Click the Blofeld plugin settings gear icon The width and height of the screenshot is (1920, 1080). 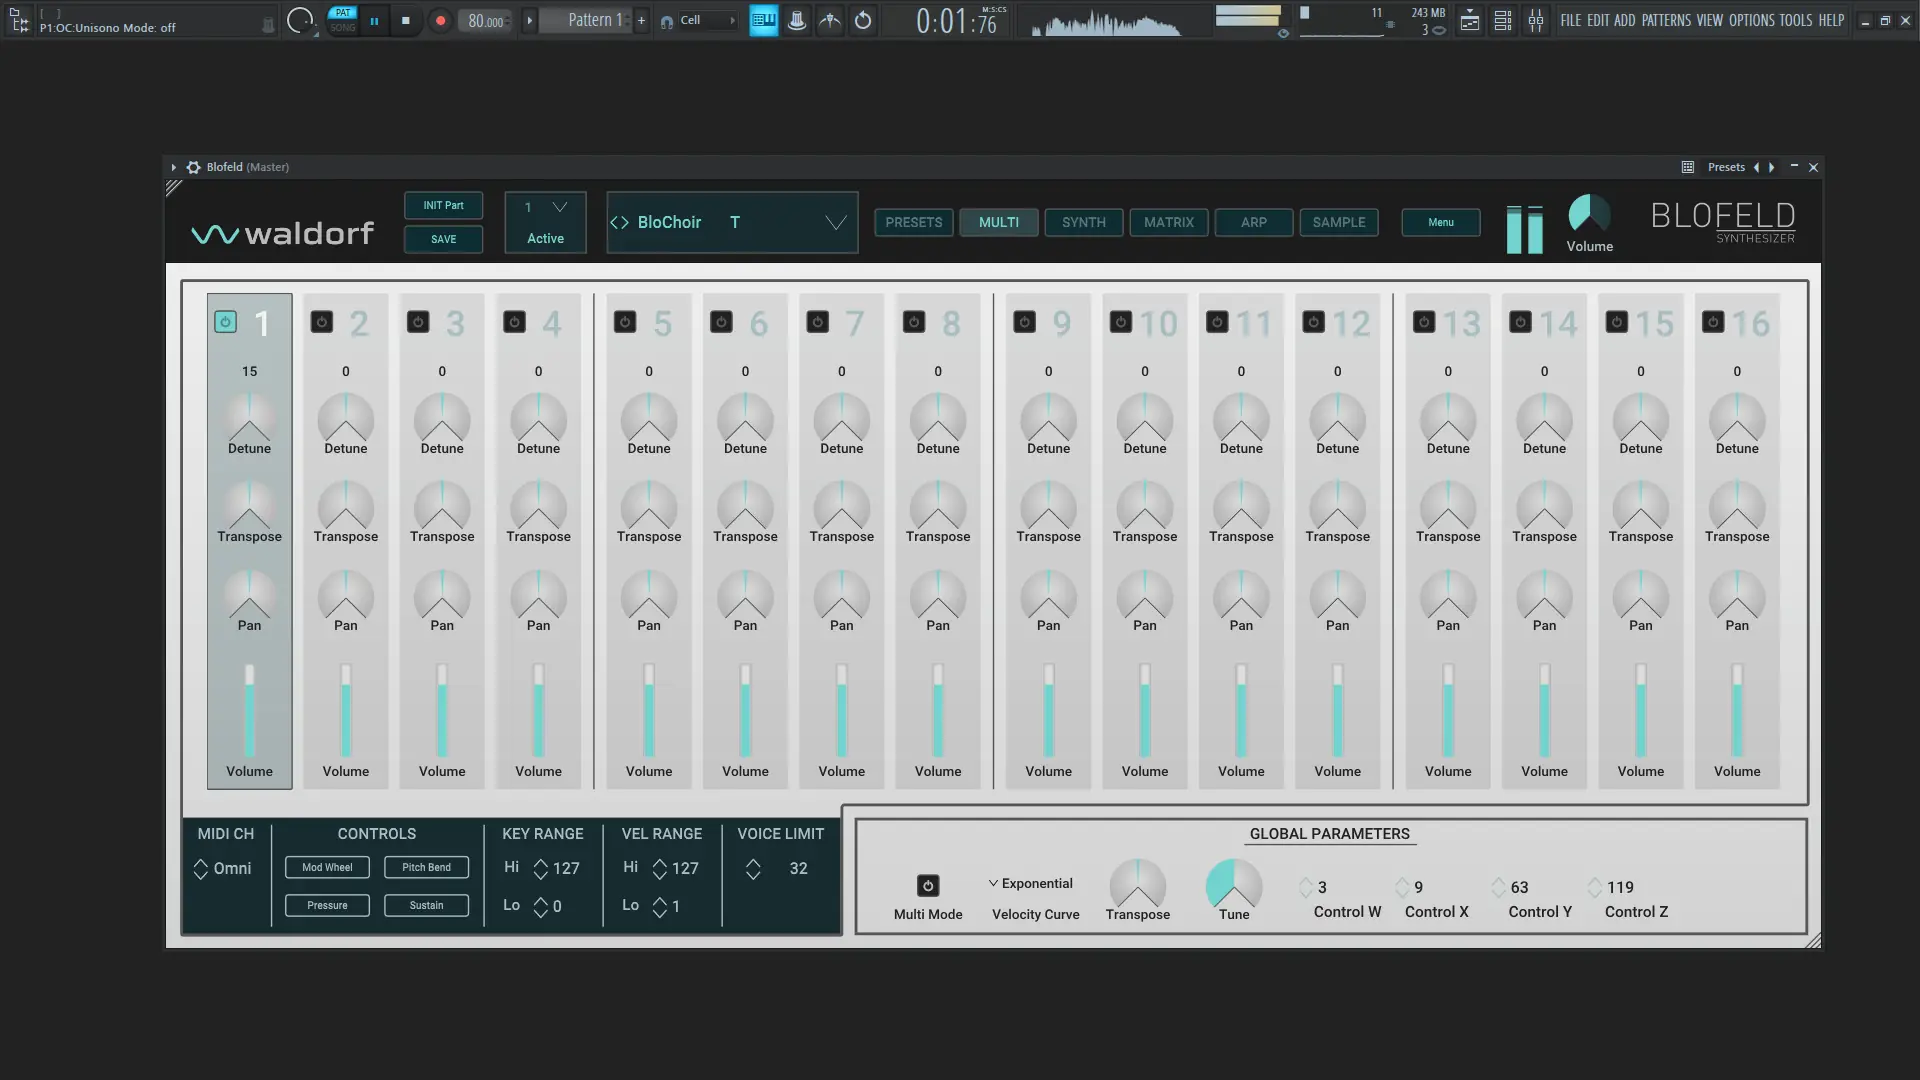pos(194,167)
